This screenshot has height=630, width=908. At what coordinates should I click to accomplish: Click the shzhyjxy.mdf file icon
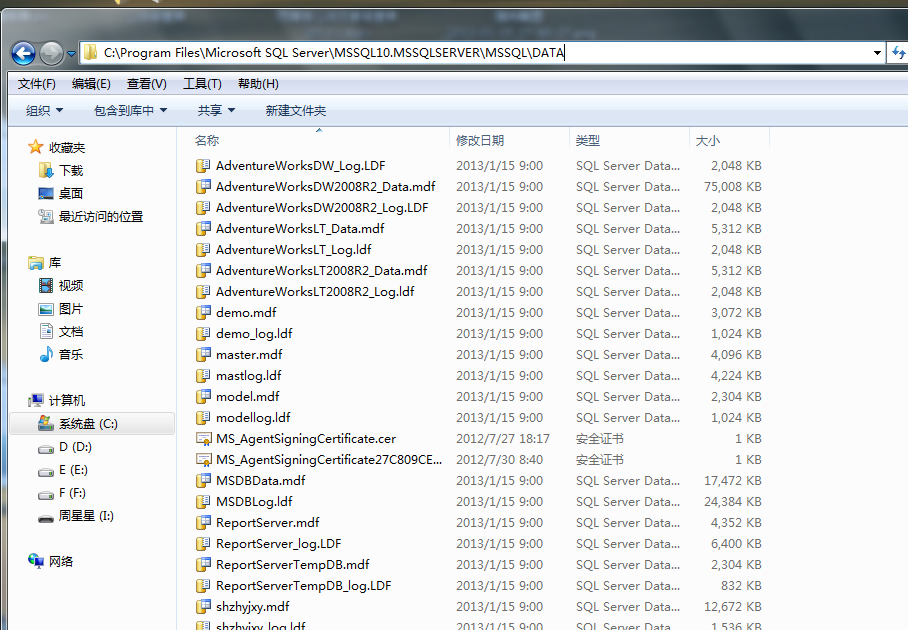coord(203,607)
